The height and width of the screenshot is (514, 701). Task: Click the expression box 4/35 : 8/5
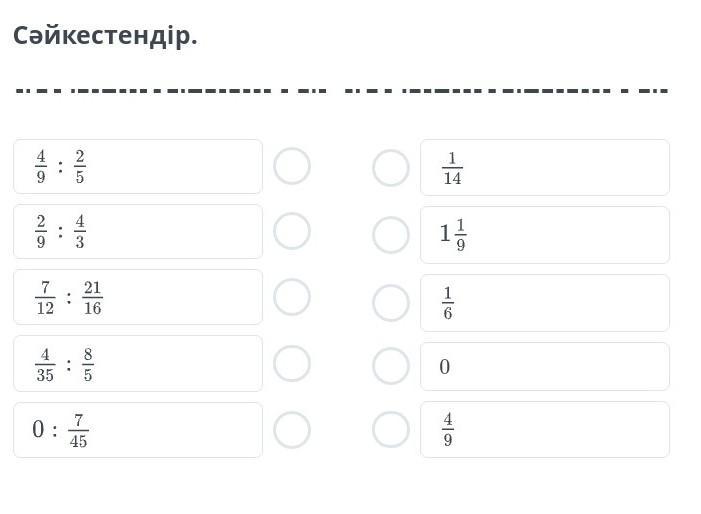[138, 363]
